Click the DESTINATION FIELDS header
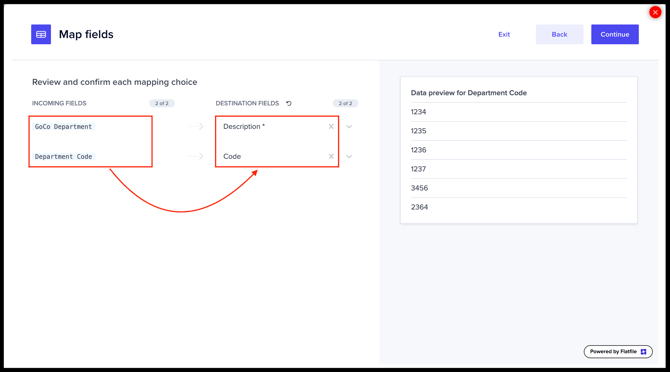The image size is (670, 372). click(x=247, y=103)
